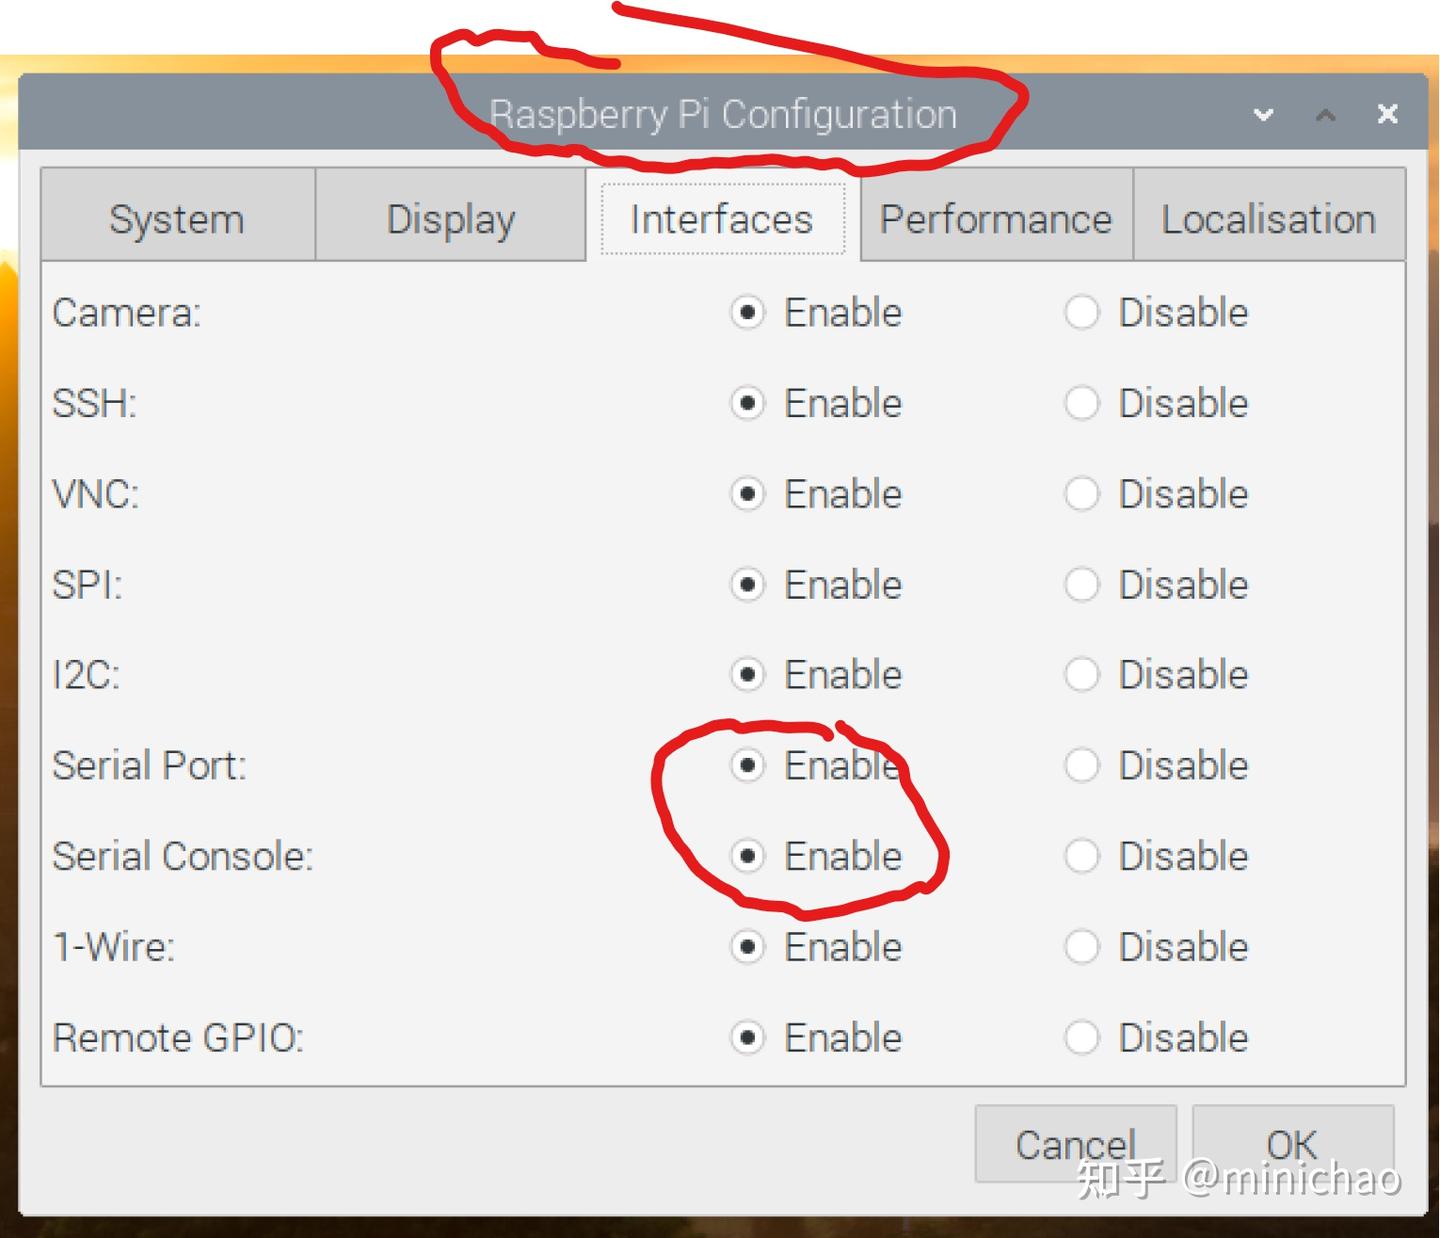The width and height of the screenshot is (1440, 1238).
Task: Open the Display tab
Action: 451,219
